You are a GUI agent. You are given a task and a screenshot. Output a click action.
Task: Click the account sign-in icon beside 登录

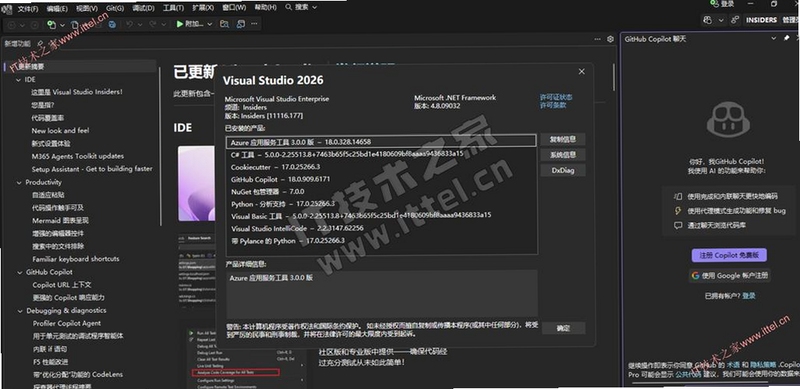tap(714, 4)
